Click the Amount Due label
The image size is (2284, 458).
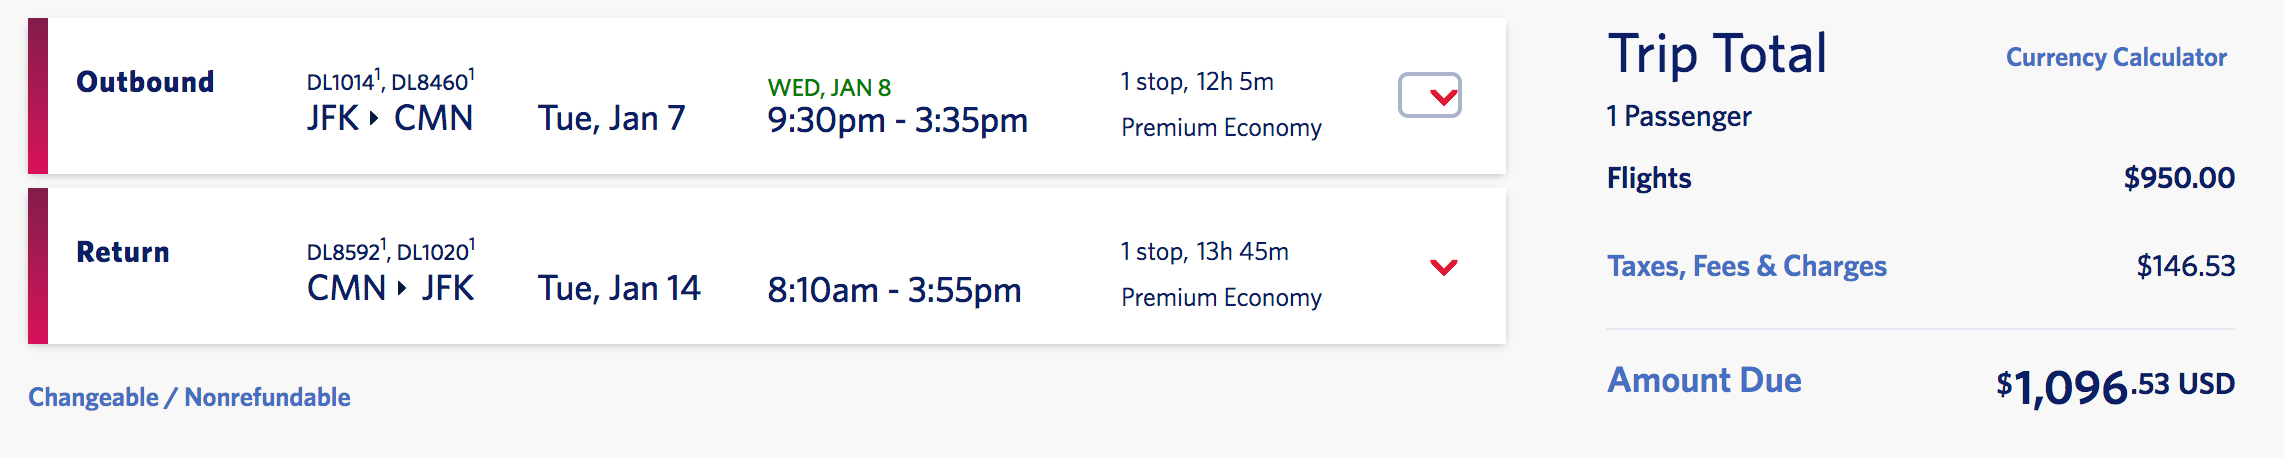pos(1704,381)
